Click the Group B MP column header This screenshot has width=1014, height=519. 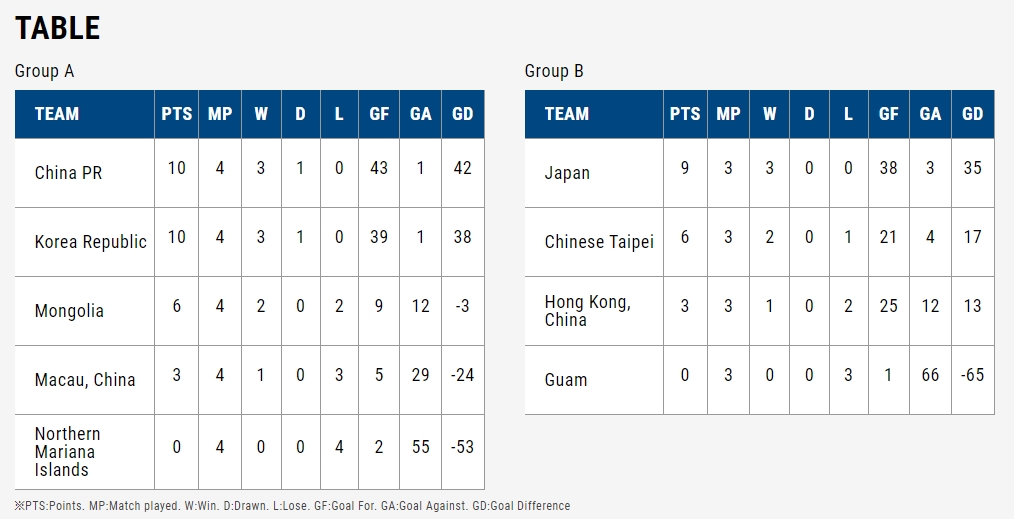point(728,114)
